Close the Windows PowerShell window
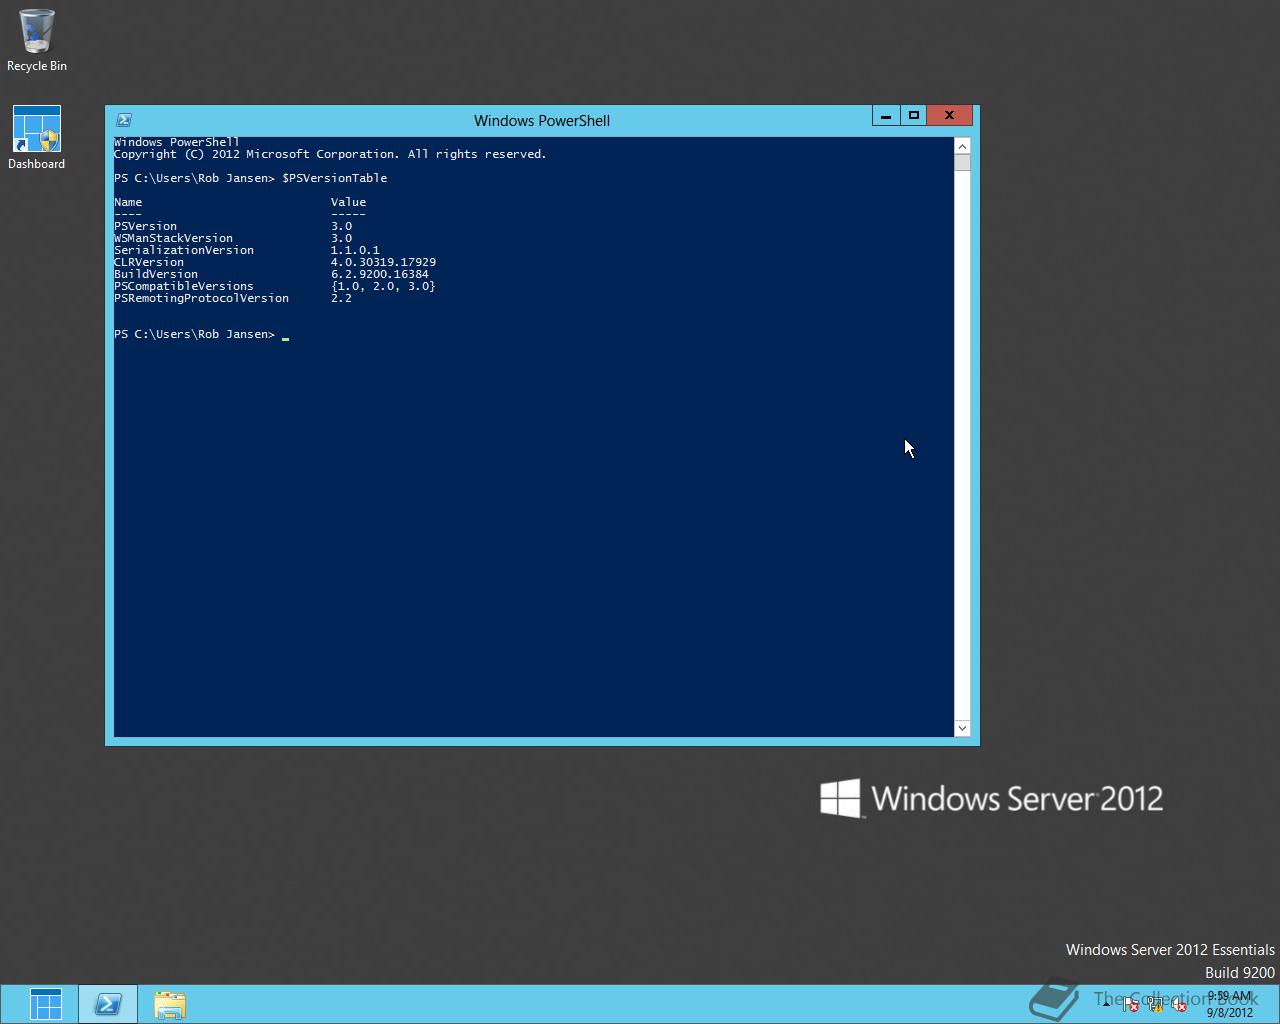 point(949,116)
